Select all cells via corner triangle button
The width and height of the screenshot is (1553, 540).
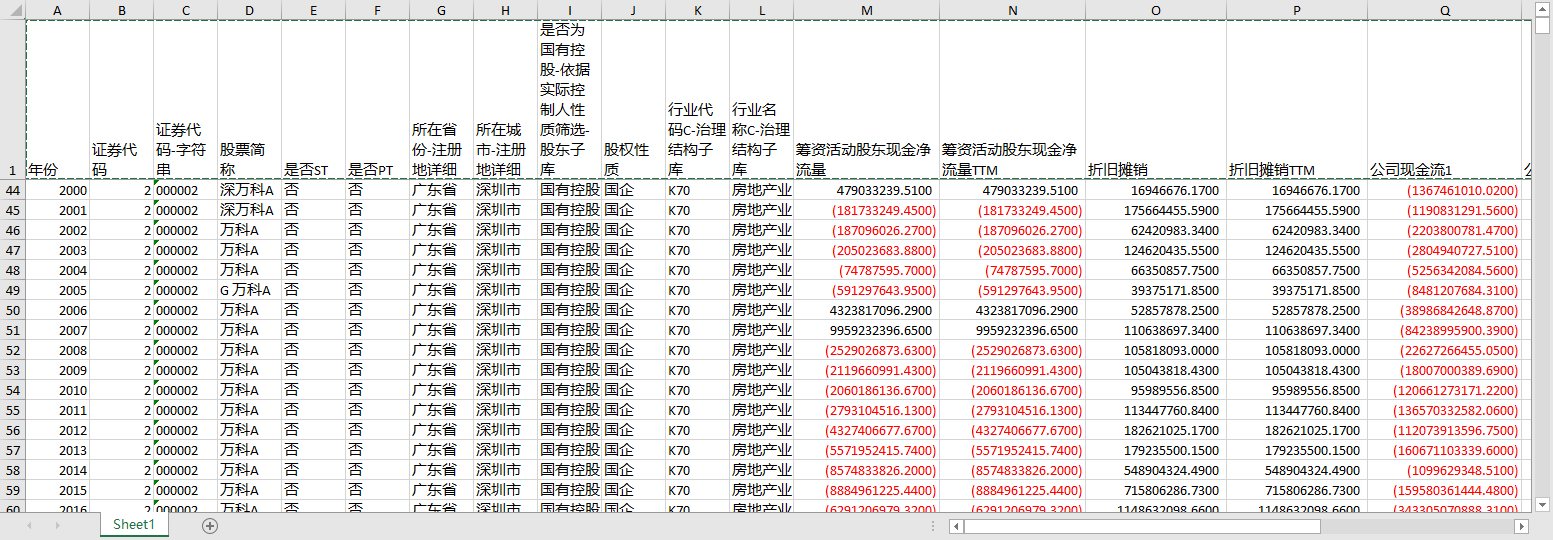point(12,10)
